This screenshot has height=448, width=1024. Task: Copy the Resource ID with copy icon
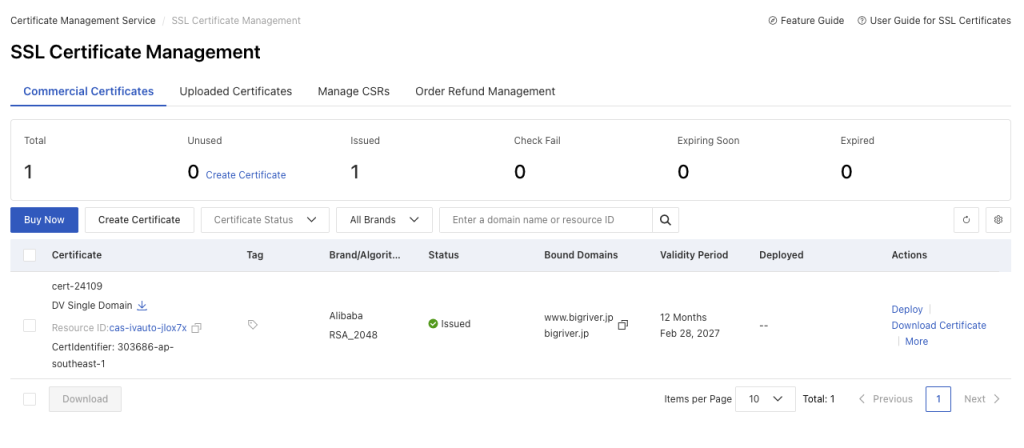(x=197, y=328)
